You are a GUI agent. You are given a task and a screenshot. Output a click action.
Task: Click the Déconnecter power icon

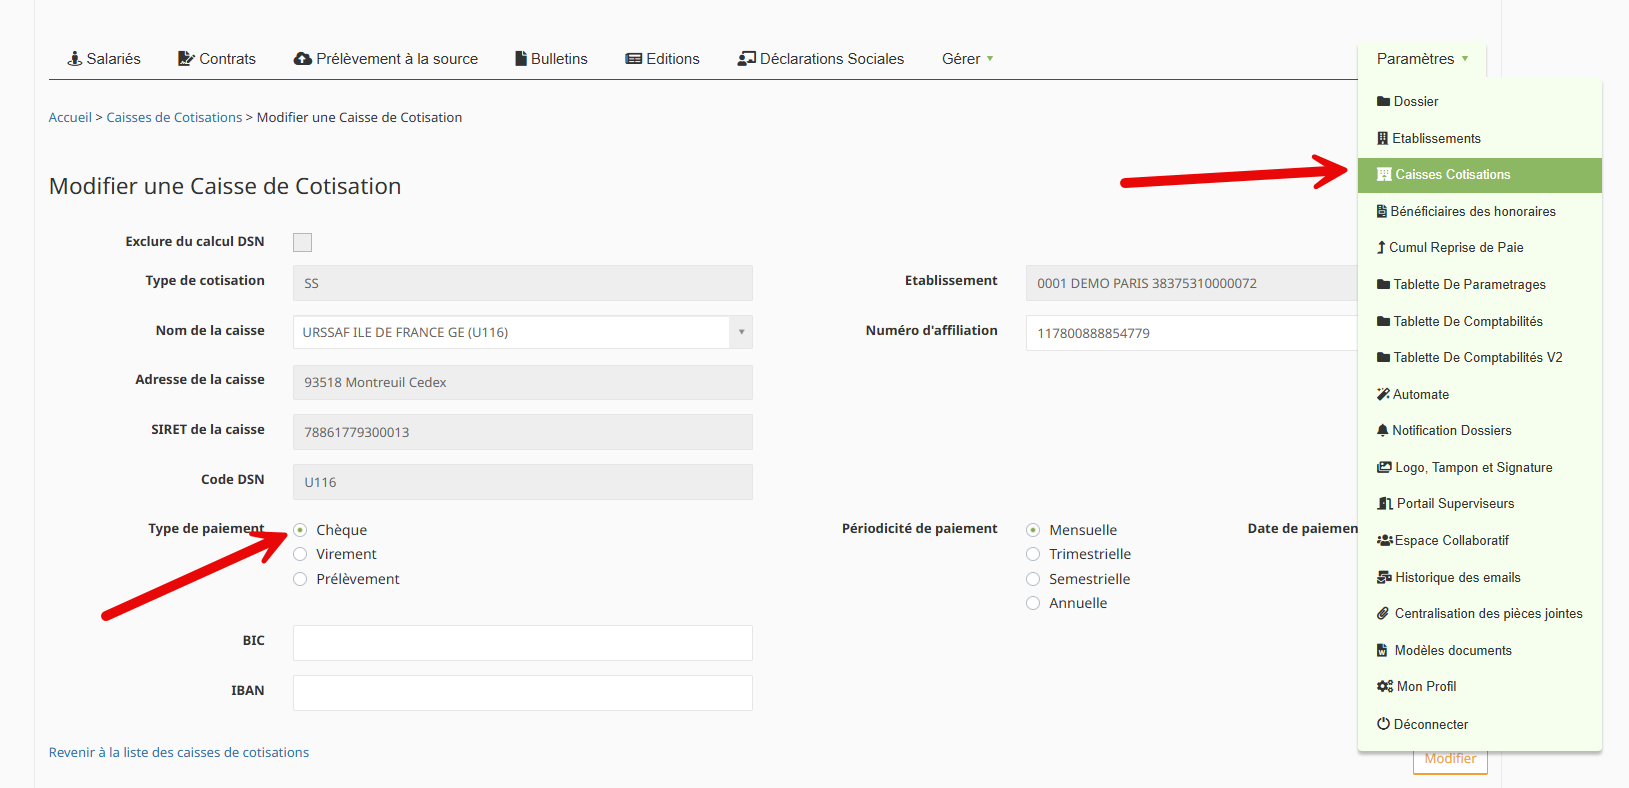point(1384,723)
